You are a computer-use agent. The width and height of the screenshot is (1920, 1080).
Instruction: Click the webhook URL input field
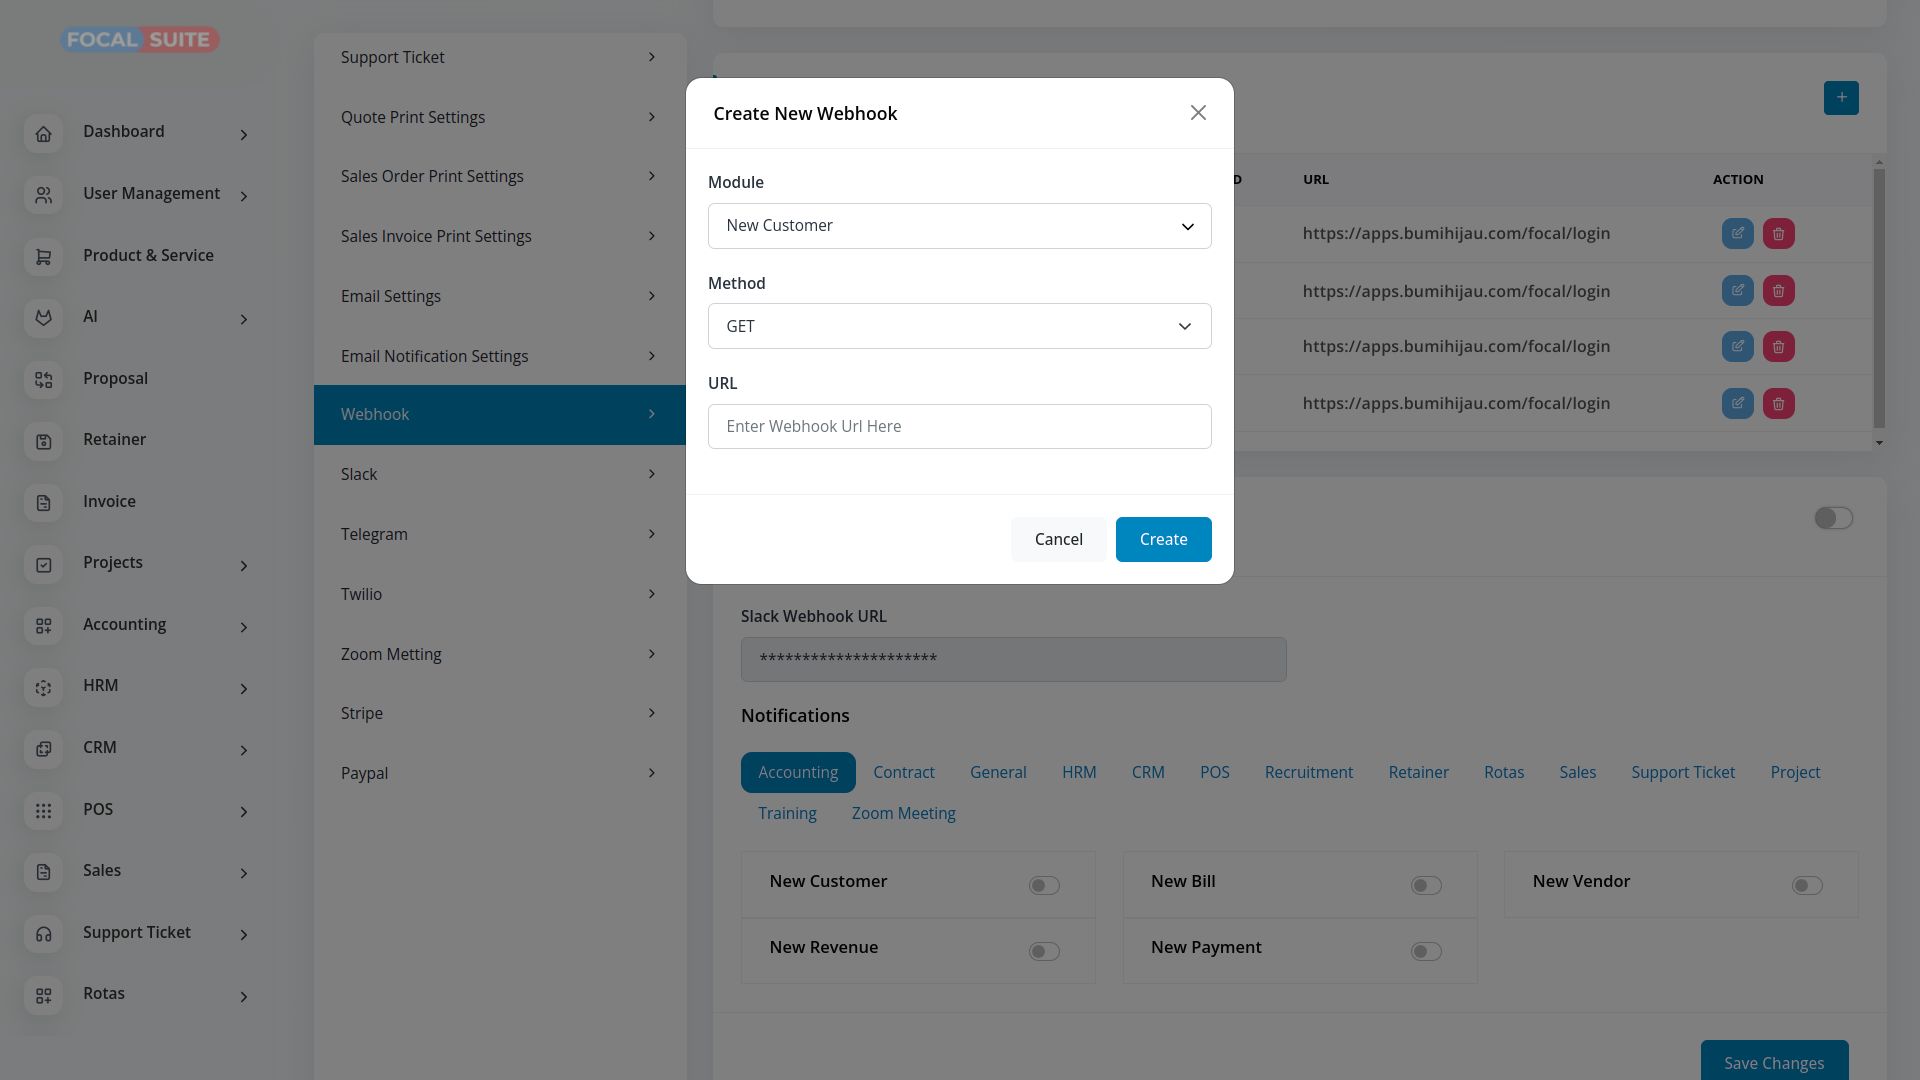(x=959, y=427)
